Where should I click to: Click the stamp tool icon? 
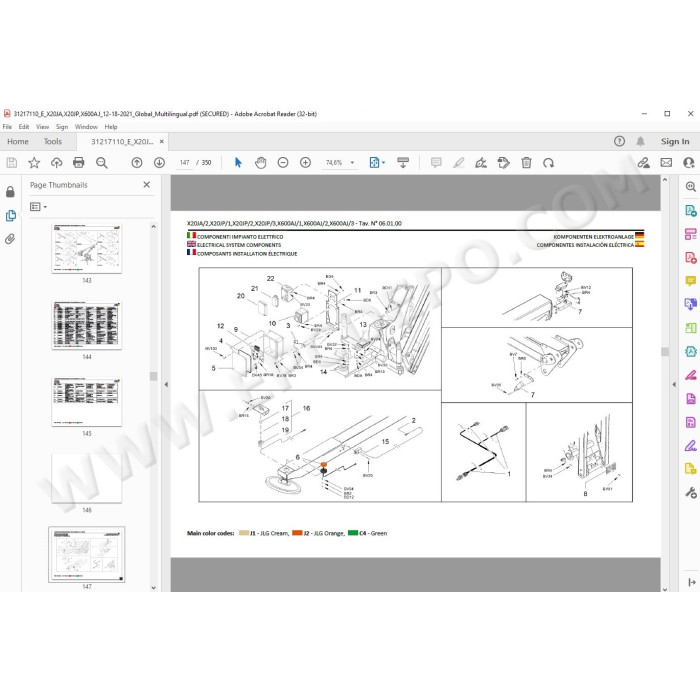(504, 163)
